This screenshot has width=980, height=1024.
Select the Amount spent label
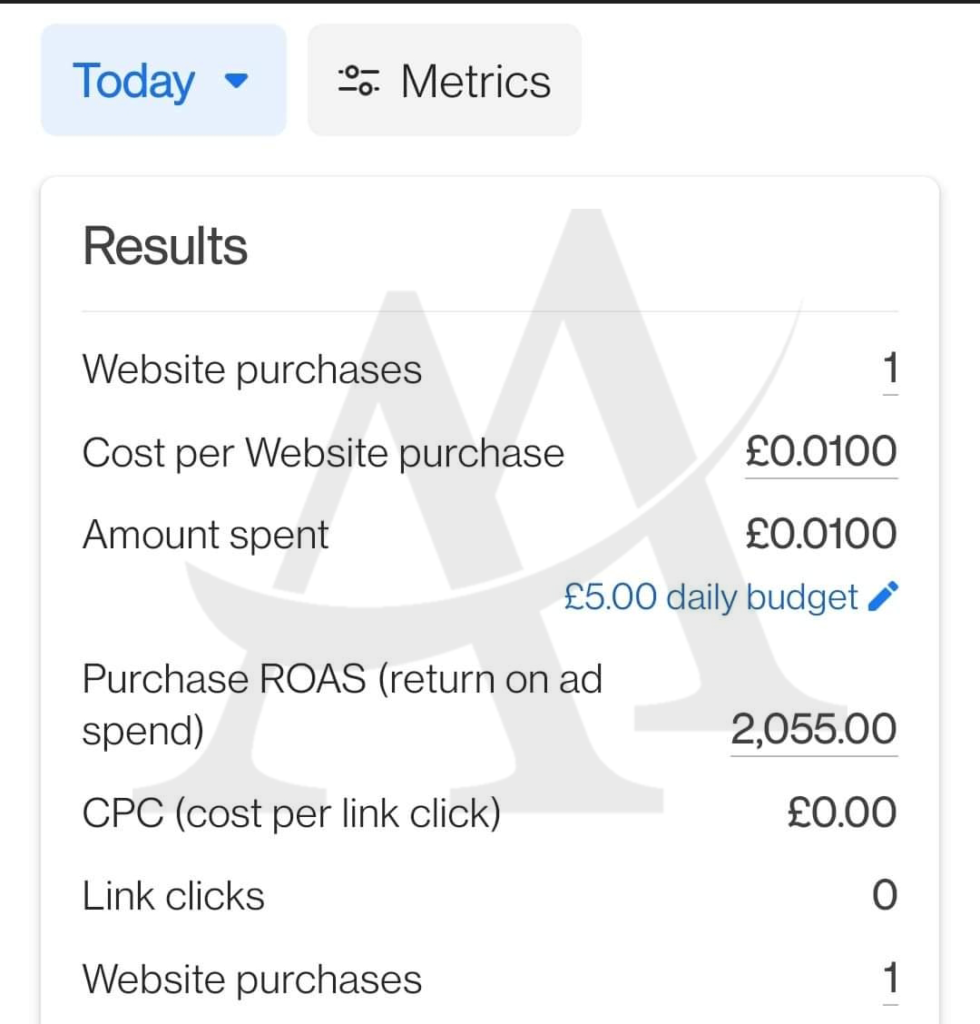pyautogui.click(x=205, y=536)
